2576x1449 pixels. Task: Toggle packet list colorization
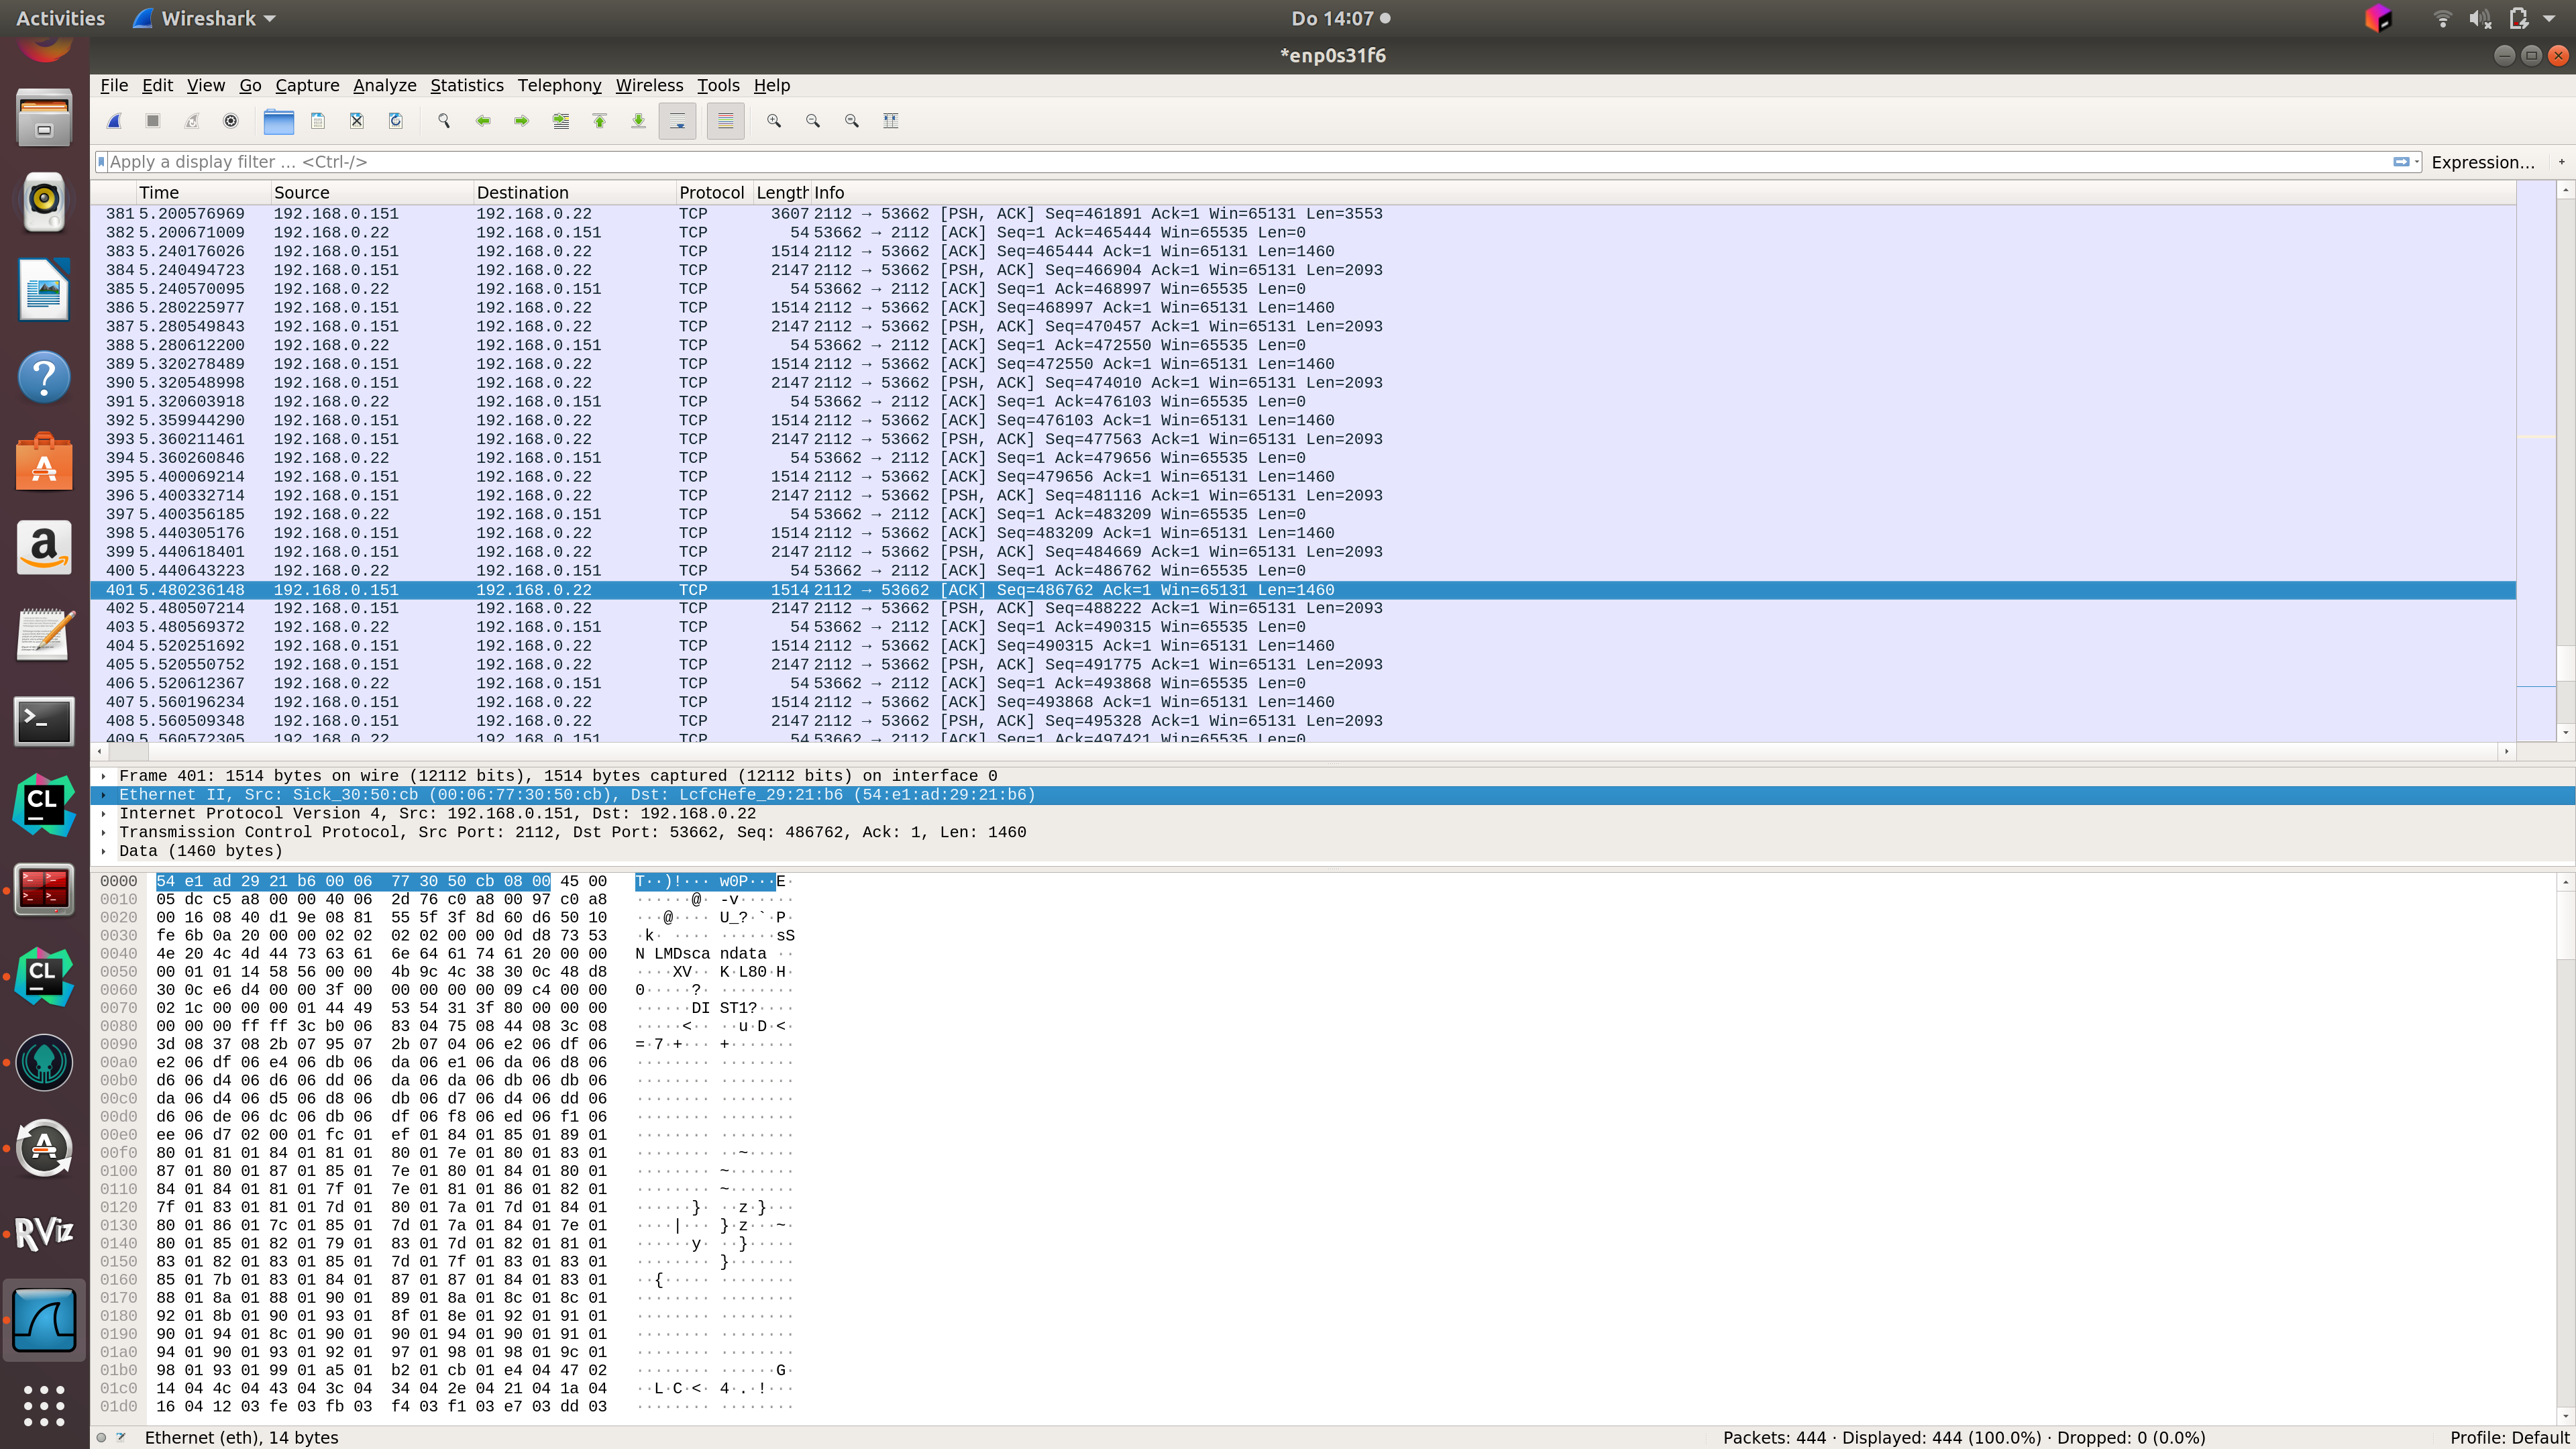tap(725, 120)
